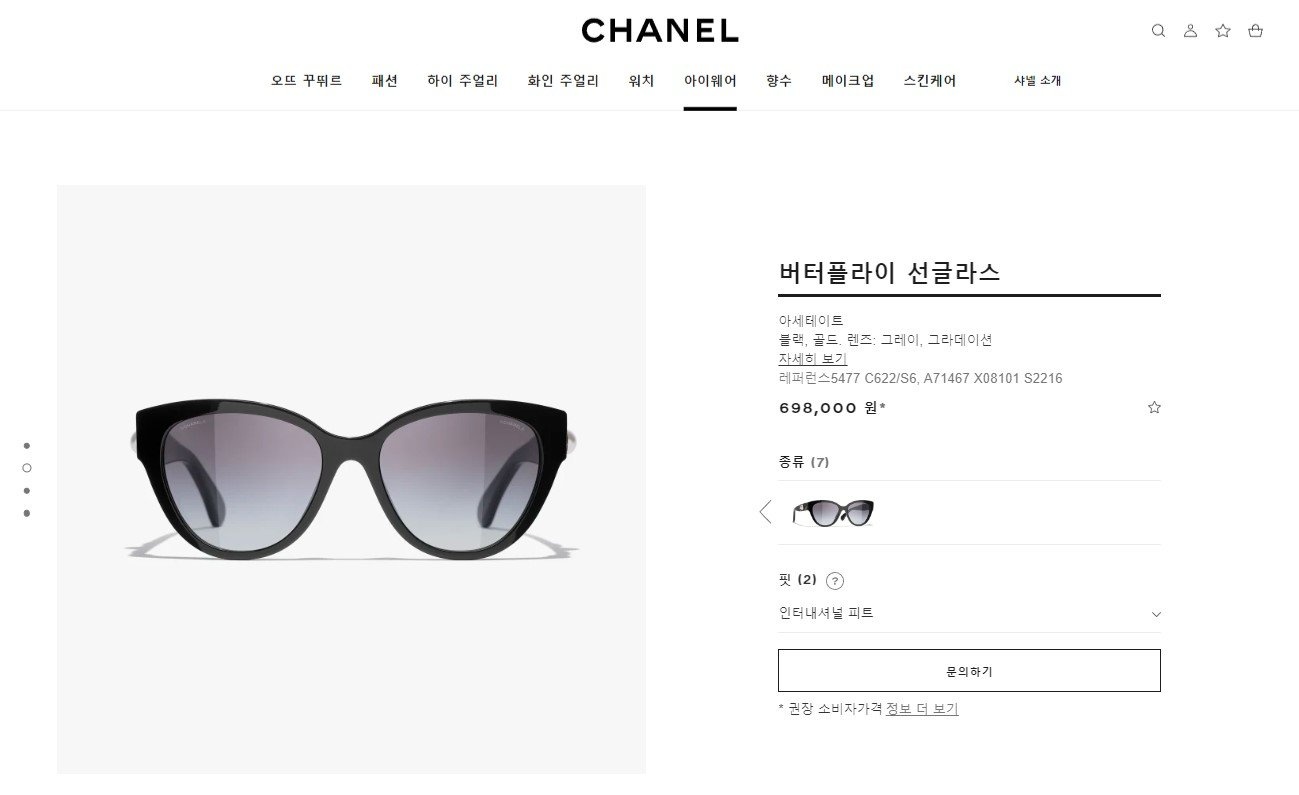Expand the 인터내셔널 피트 fit dropdown
The width and height of the screenshot is (1299, 795).
coord(969,613)
